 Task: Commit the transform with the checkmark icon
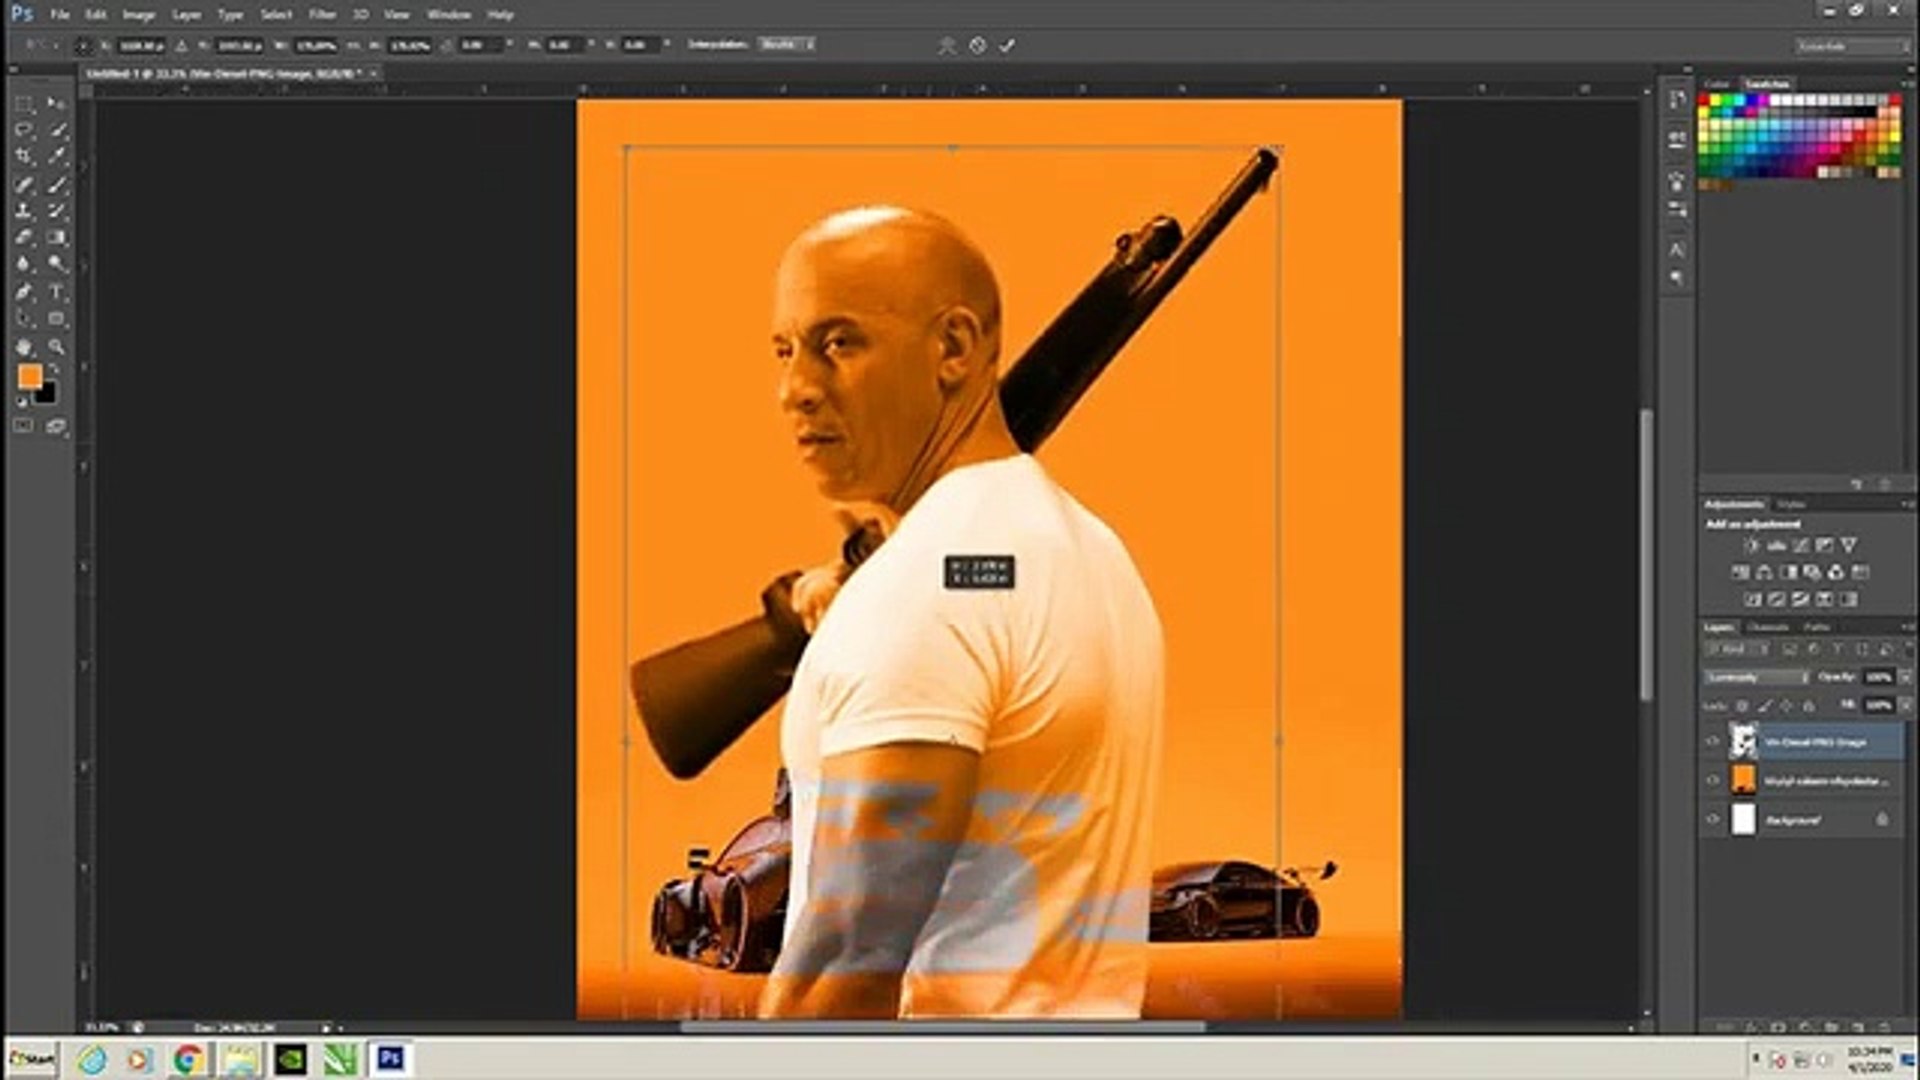[x=1007, y=45]
